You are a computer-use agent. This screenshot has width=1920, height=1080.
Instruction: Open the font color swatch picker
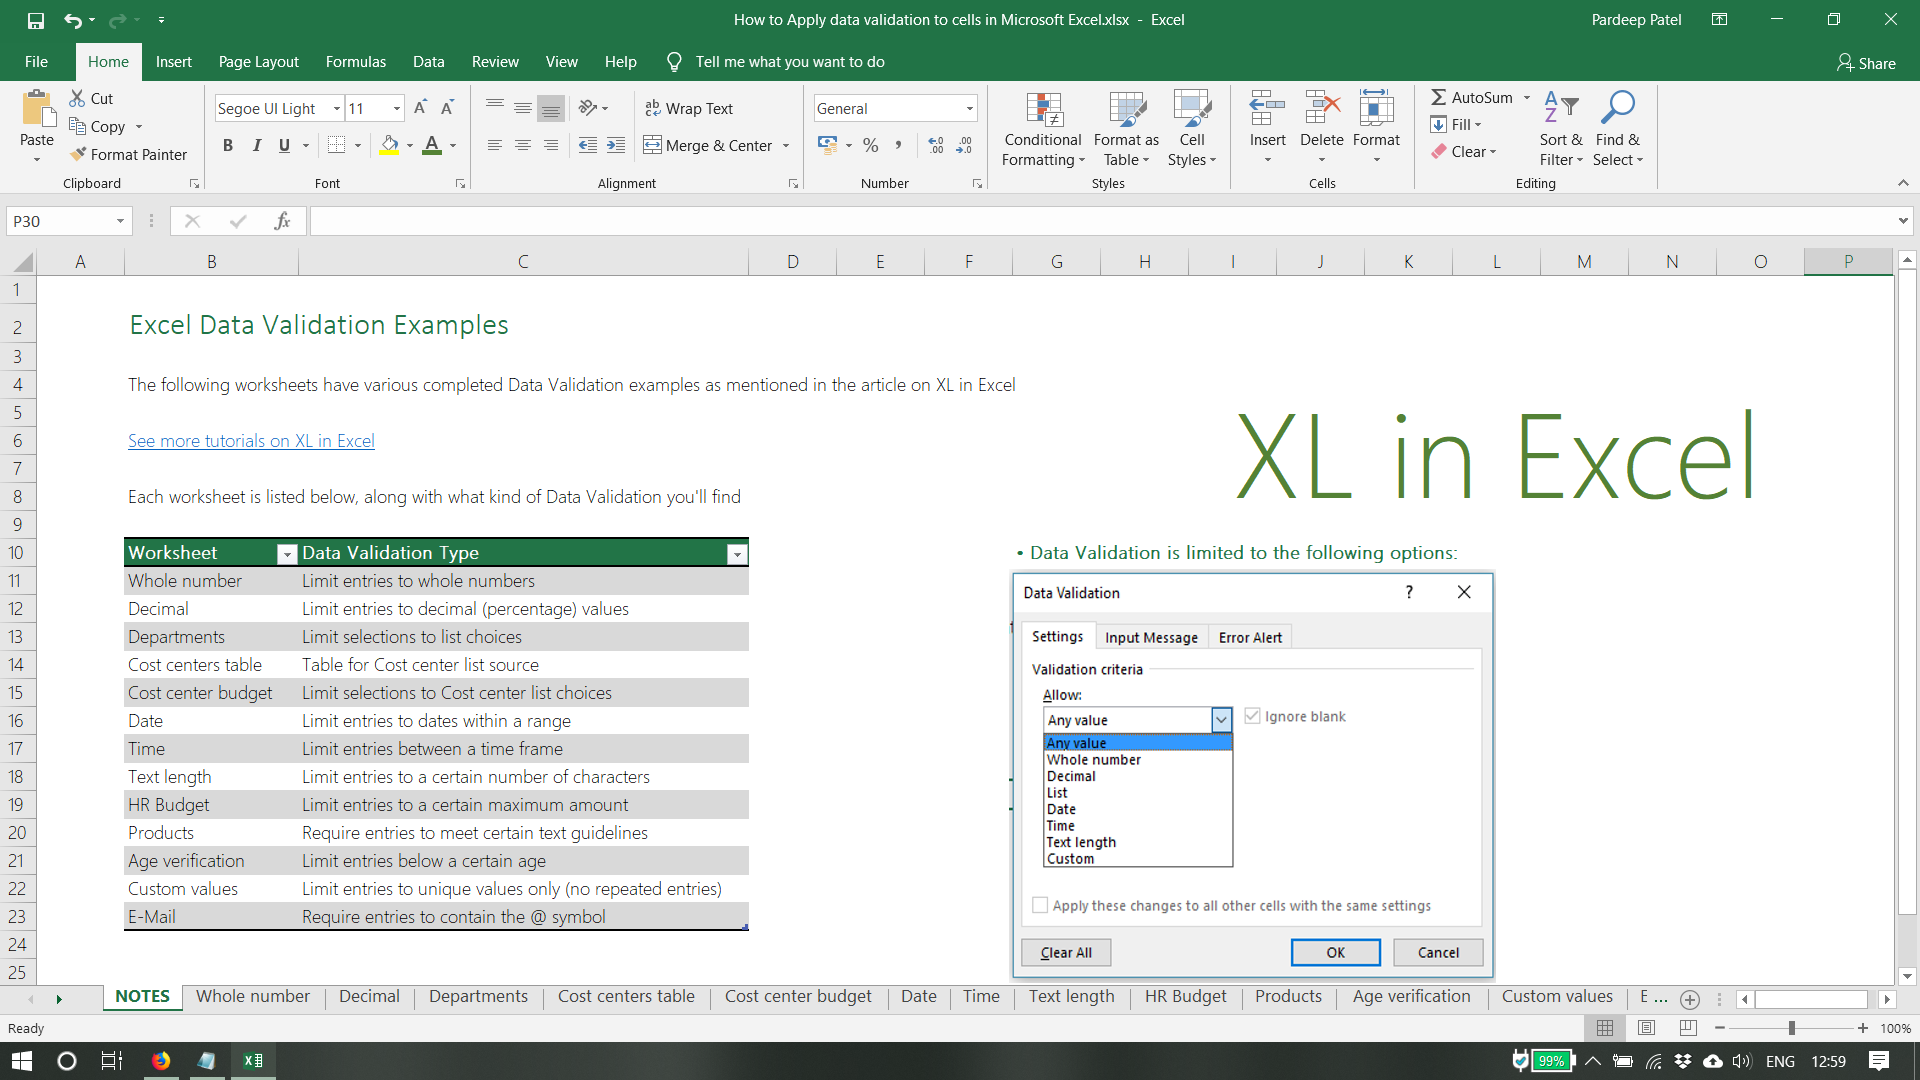[451, 145]
